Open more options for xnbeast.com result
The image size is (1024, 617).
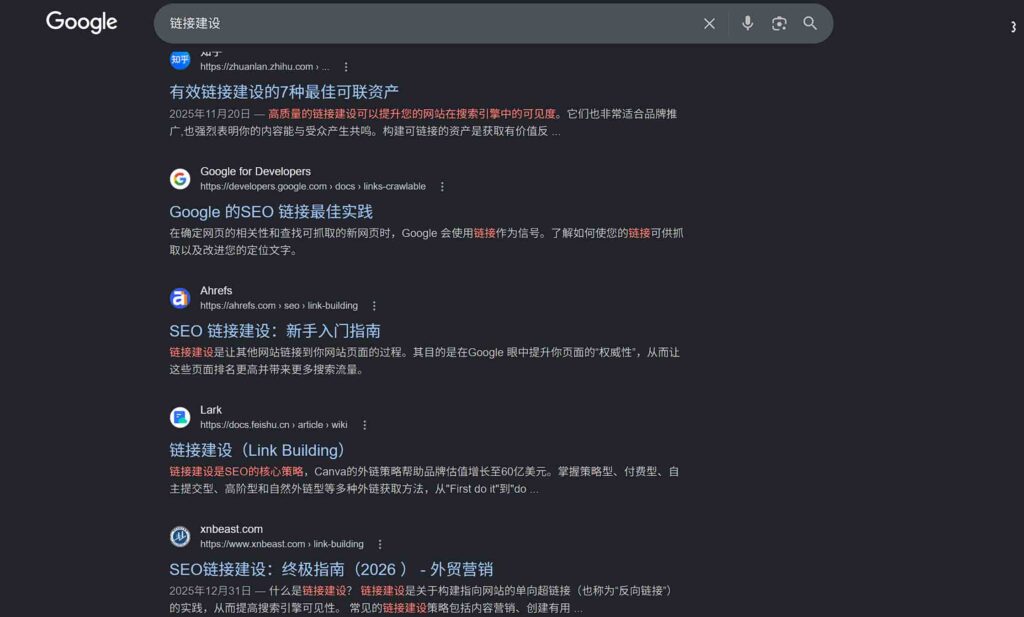[x=380, y=544]
